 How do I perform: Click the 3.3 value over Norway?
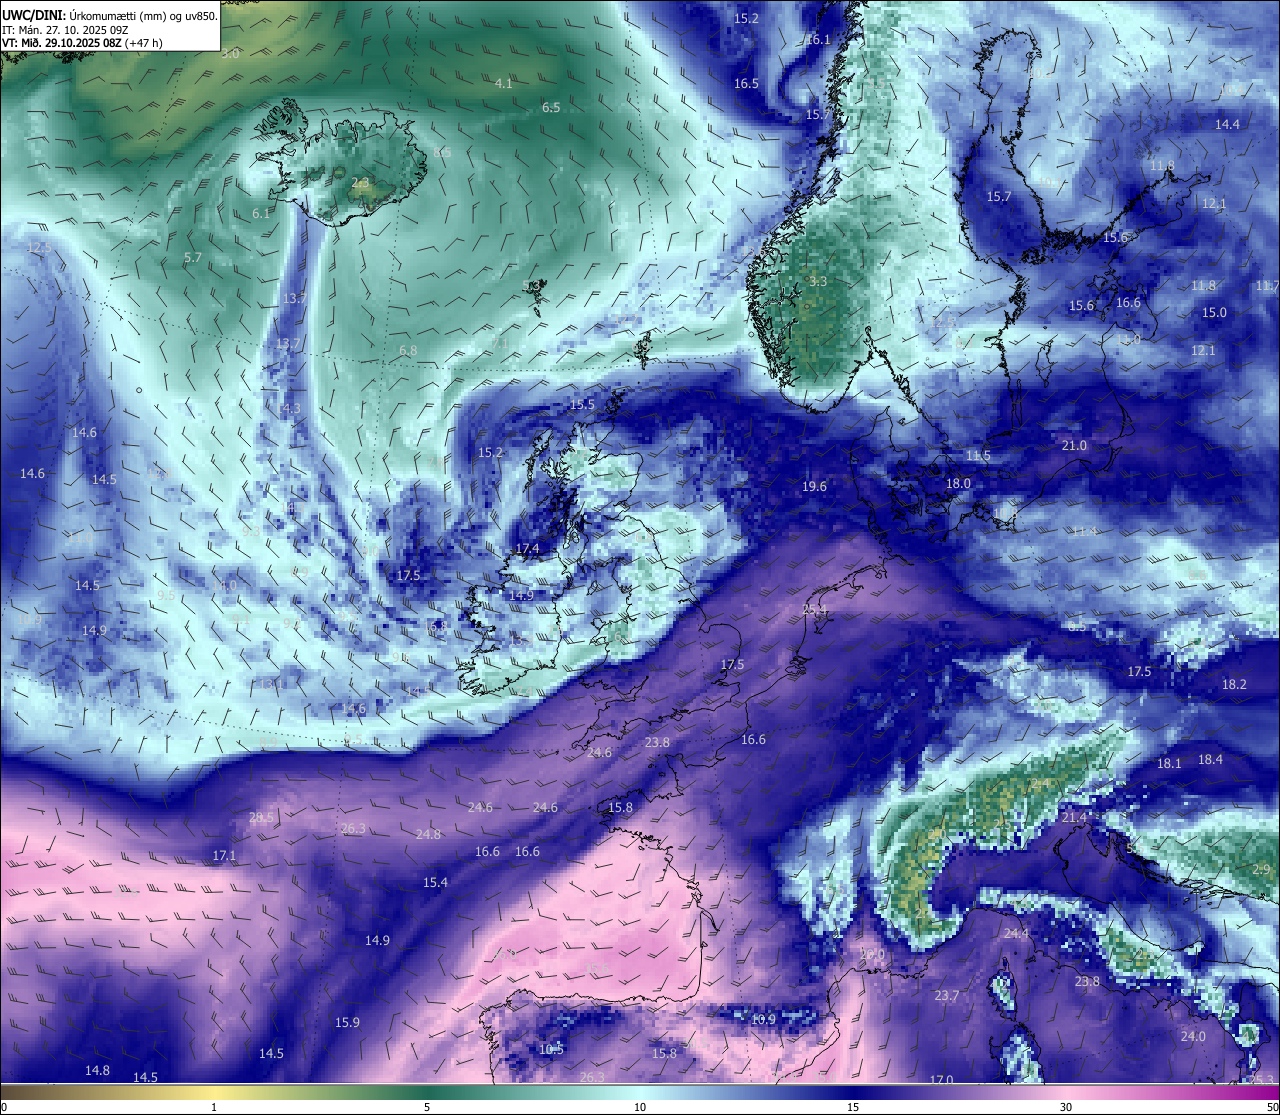point(818,282)
